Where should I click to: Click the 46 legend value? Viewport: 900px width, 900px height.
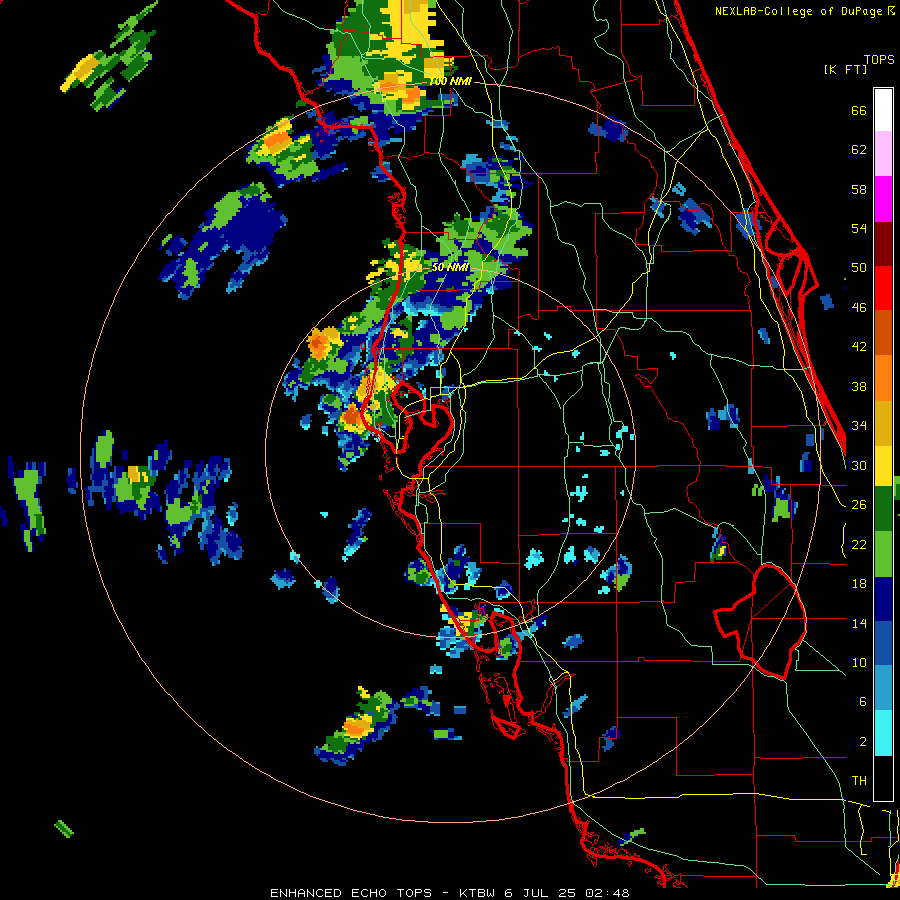859,308
